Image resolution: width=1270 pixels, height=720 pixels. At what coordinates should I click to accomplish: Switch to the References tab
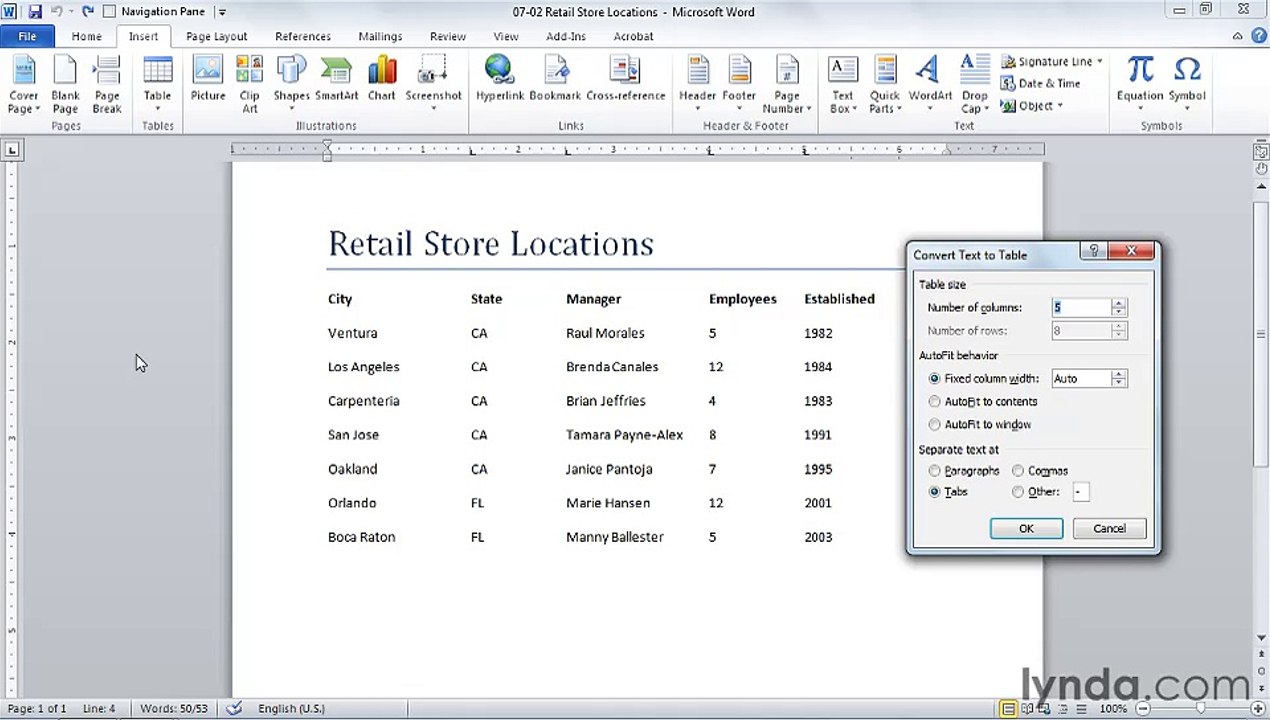pos(303,36)
